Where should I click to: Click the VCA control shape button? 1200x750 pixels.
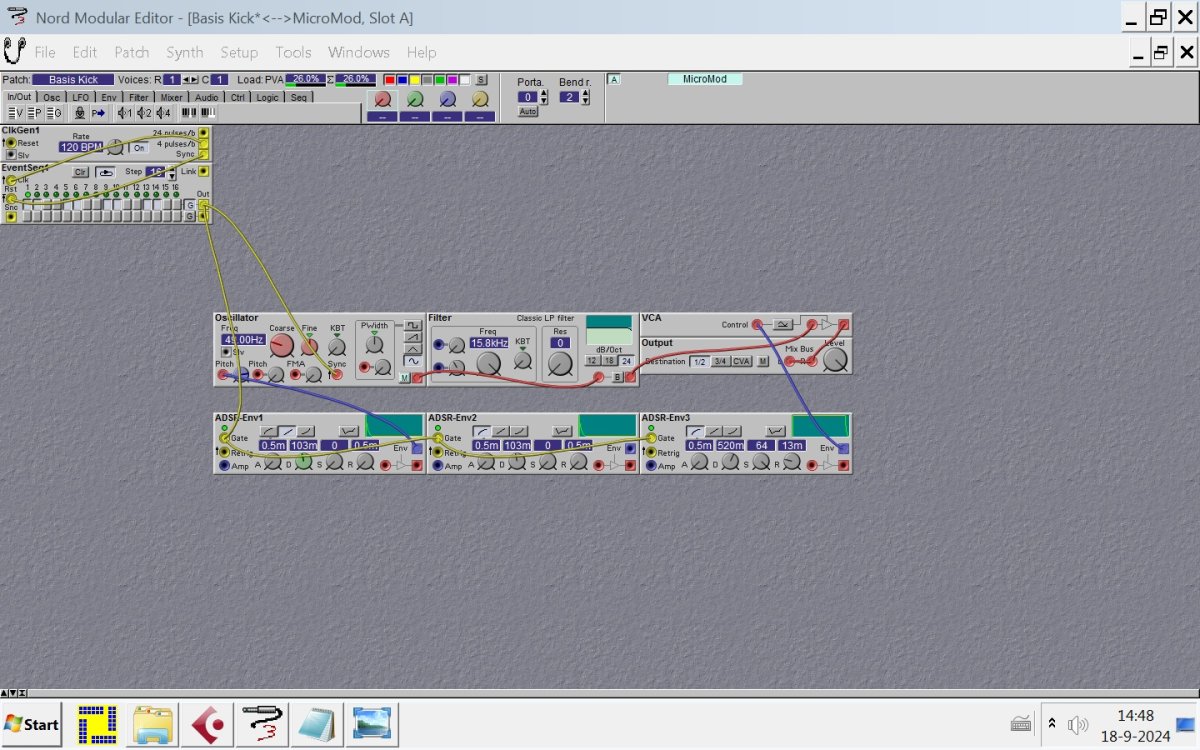(x=783, y=324)
